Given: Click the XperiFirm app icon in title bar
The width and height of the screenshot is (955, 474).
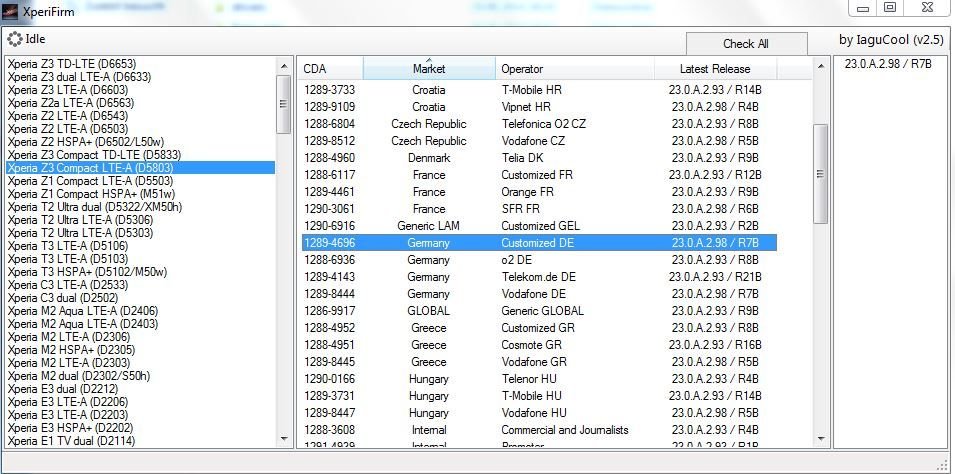Looking at the screenshot, I should pos(12,12).
